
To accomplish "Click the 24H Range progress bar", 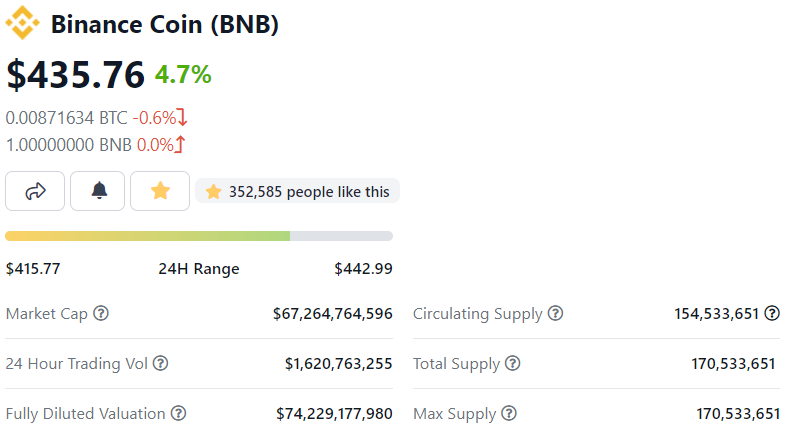I will click(x=199, y=236).
